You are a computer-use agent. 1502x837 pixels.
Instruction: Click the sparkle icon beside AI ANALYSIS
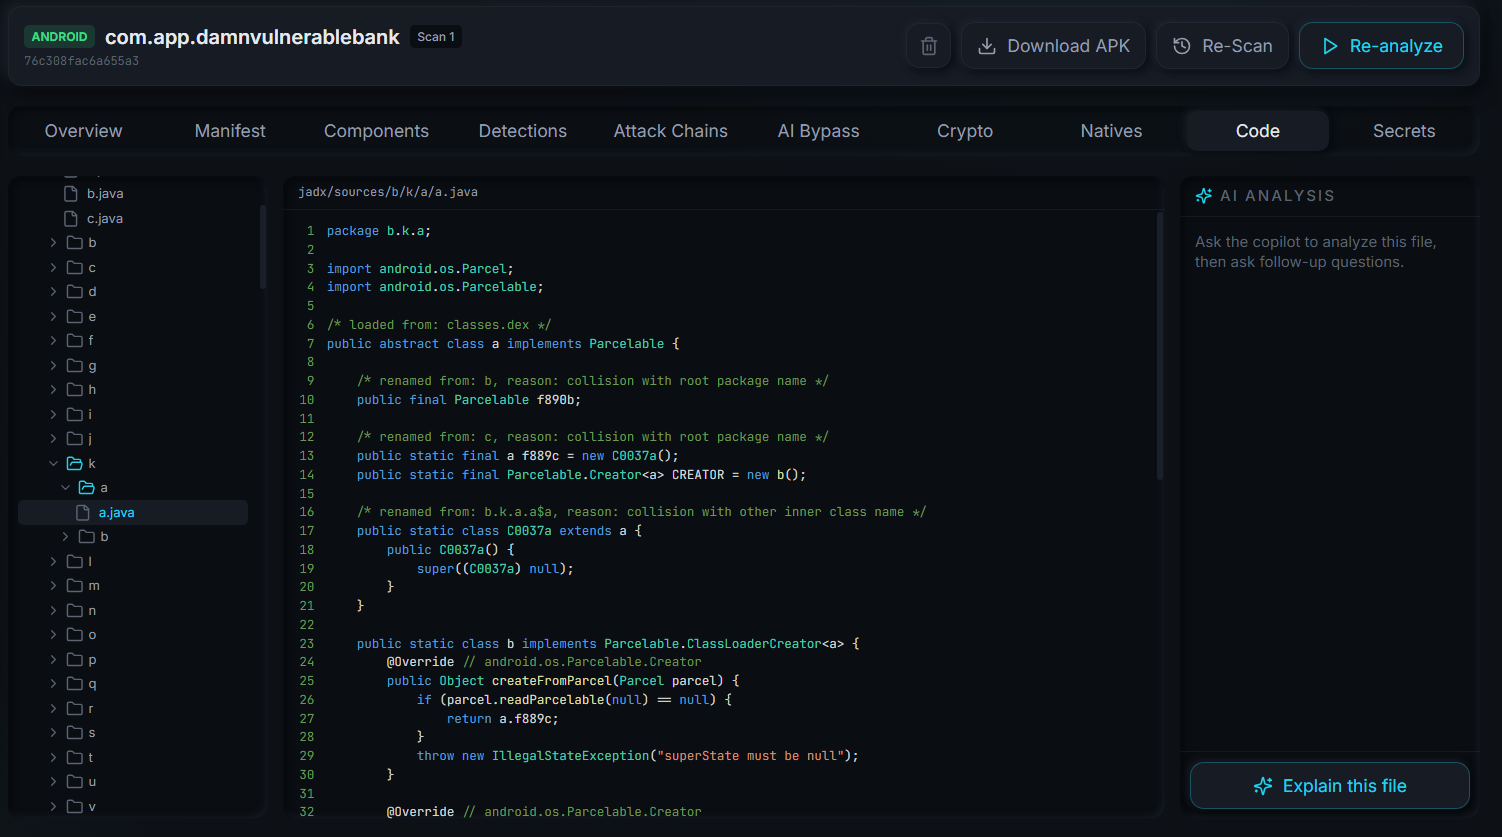(x=1204, y=196)
